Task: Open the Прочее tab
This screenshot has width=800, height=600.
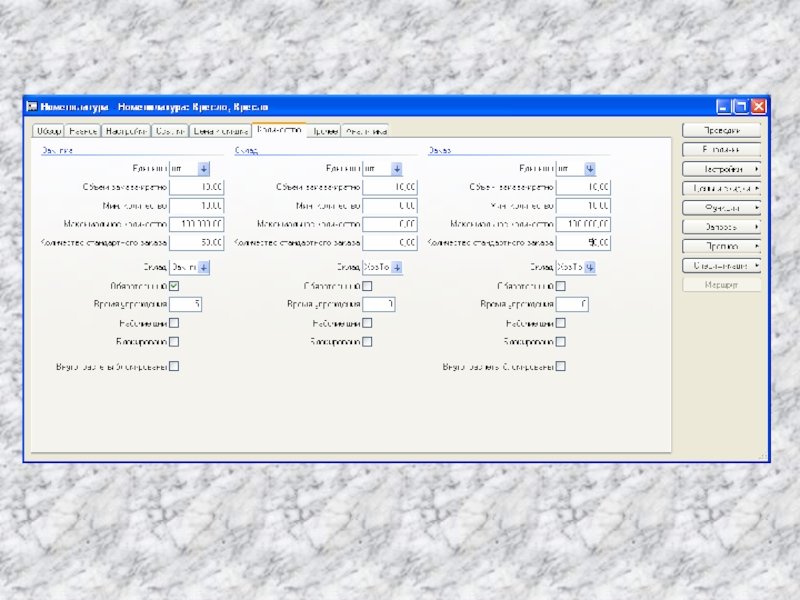Action: (x=324, y=131)
